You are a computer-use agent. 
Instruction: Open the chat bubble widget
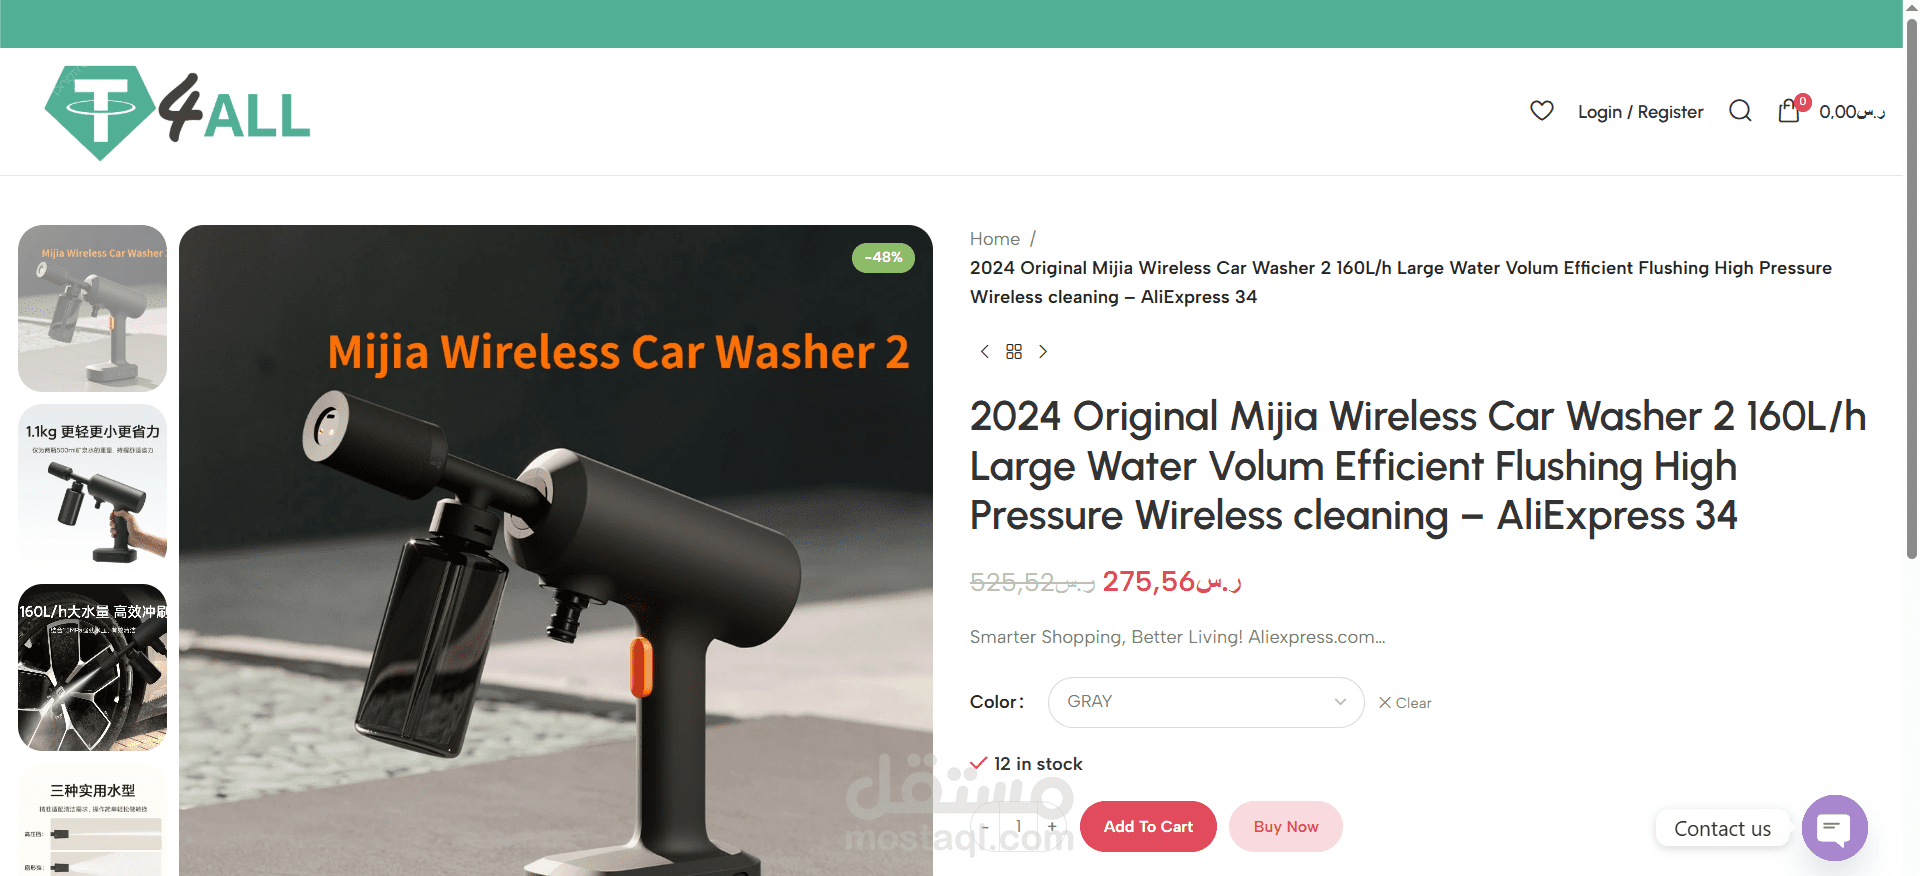tap(1834, 828)
